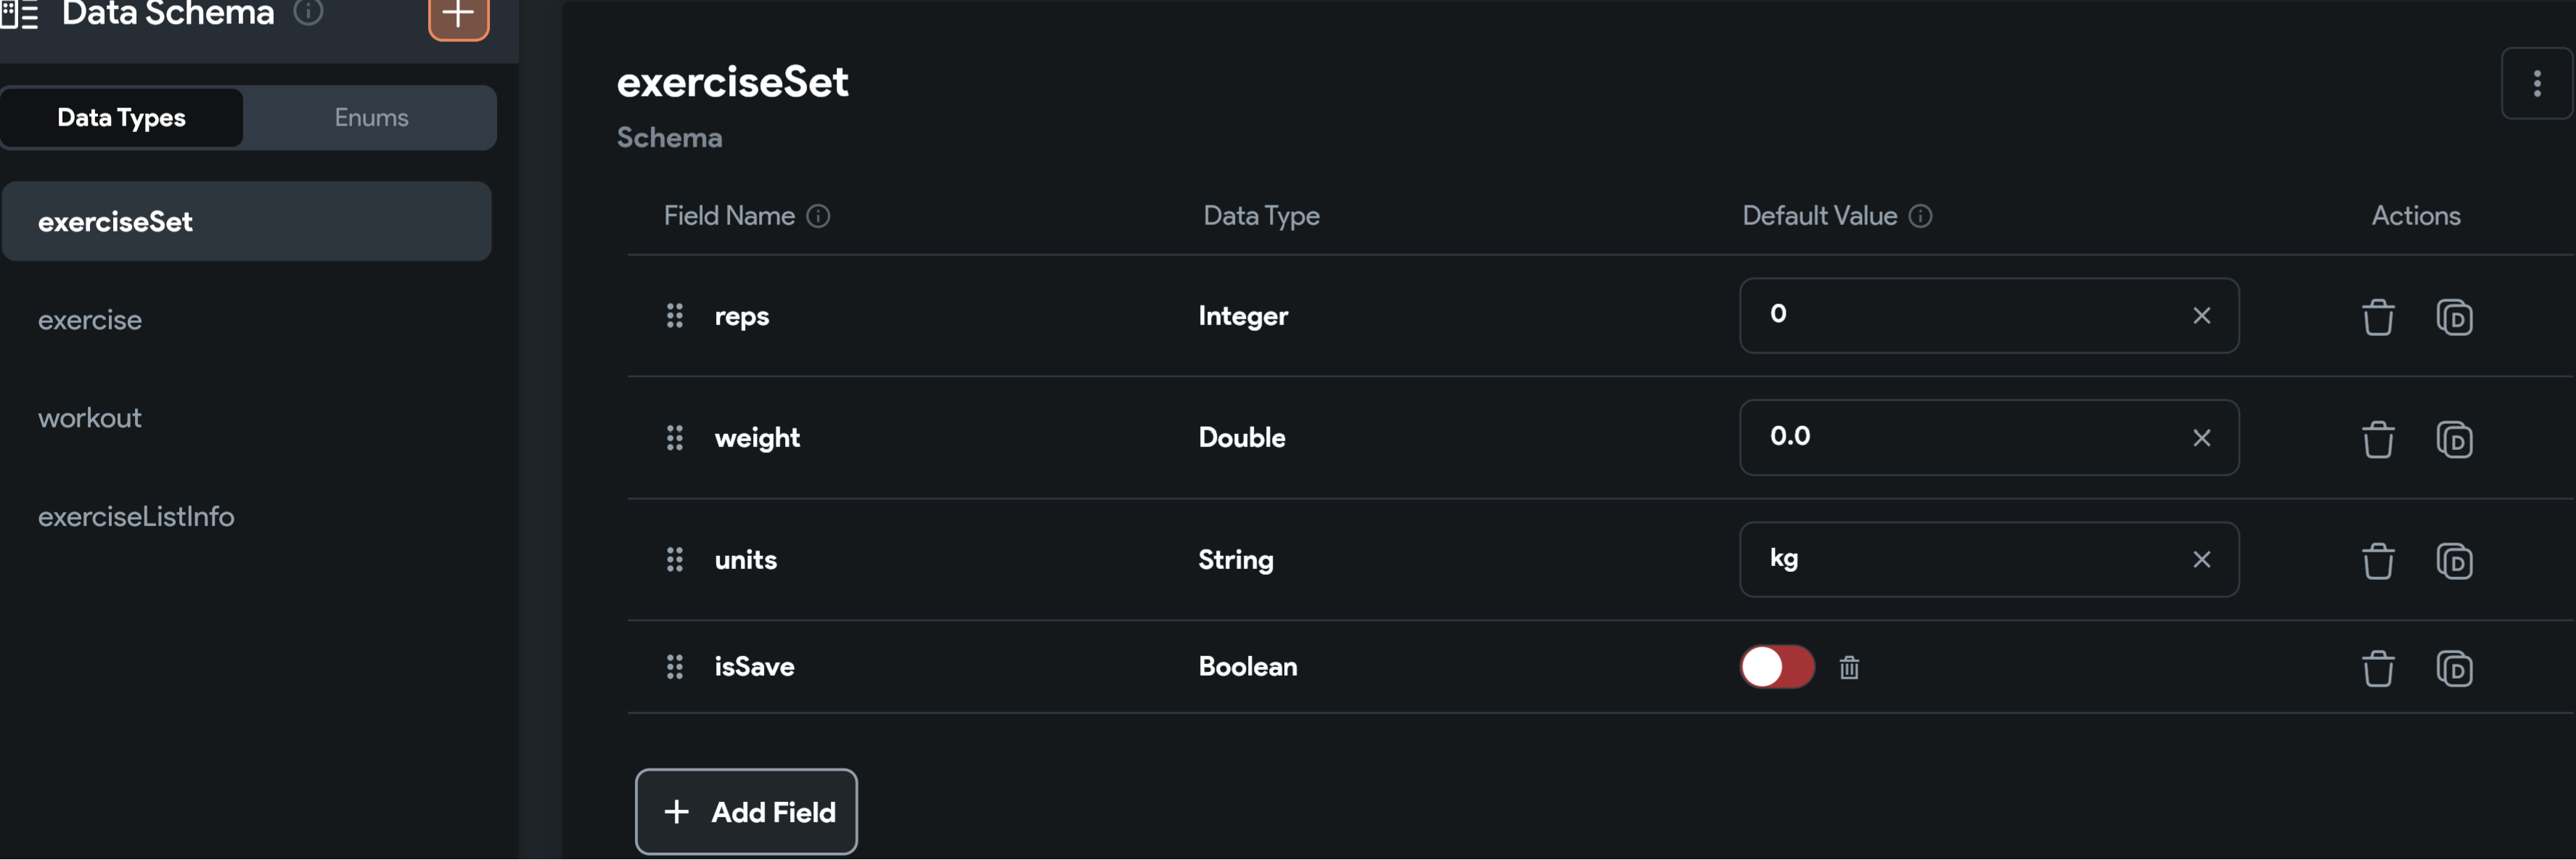
Task: Click the Data Schema info icon
Action: click(309, 13)
